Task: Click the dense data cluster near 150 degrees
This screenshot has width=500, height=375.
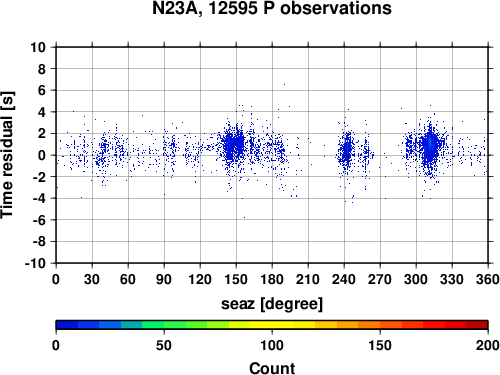Action: click(x=233, y=146)
